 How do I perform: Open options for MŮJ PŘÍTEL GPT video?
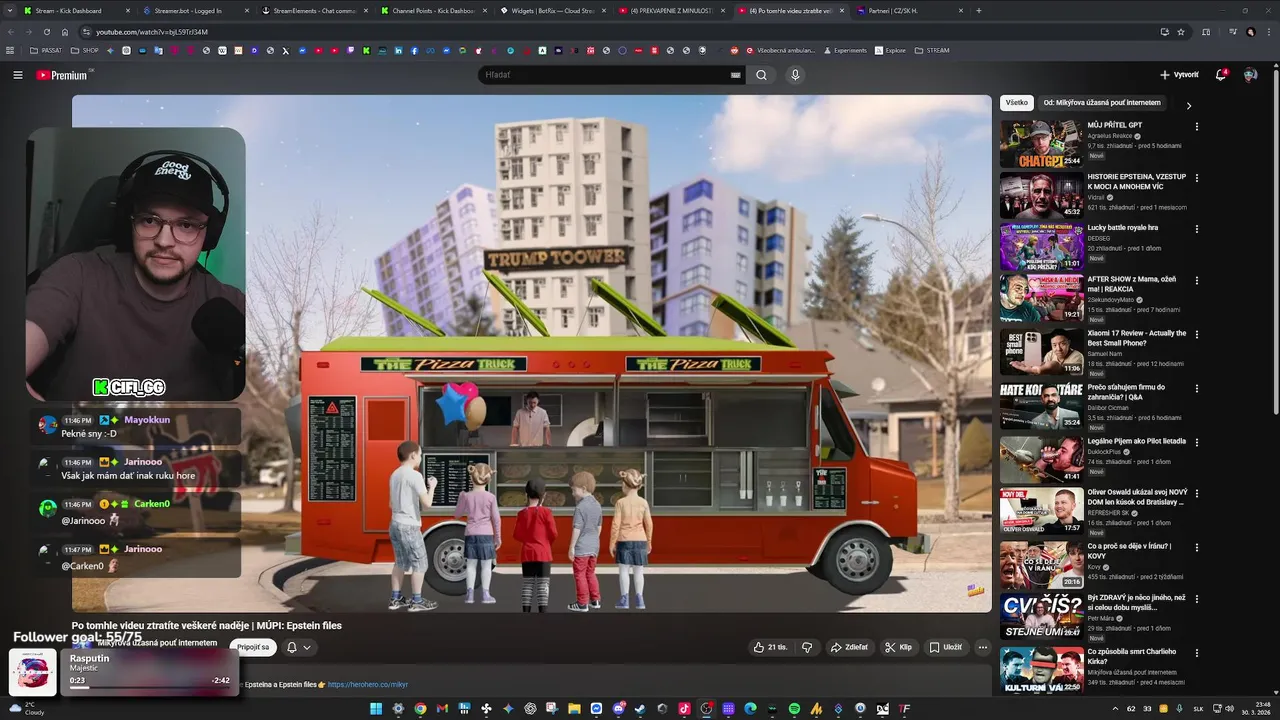pos(1196,127)
